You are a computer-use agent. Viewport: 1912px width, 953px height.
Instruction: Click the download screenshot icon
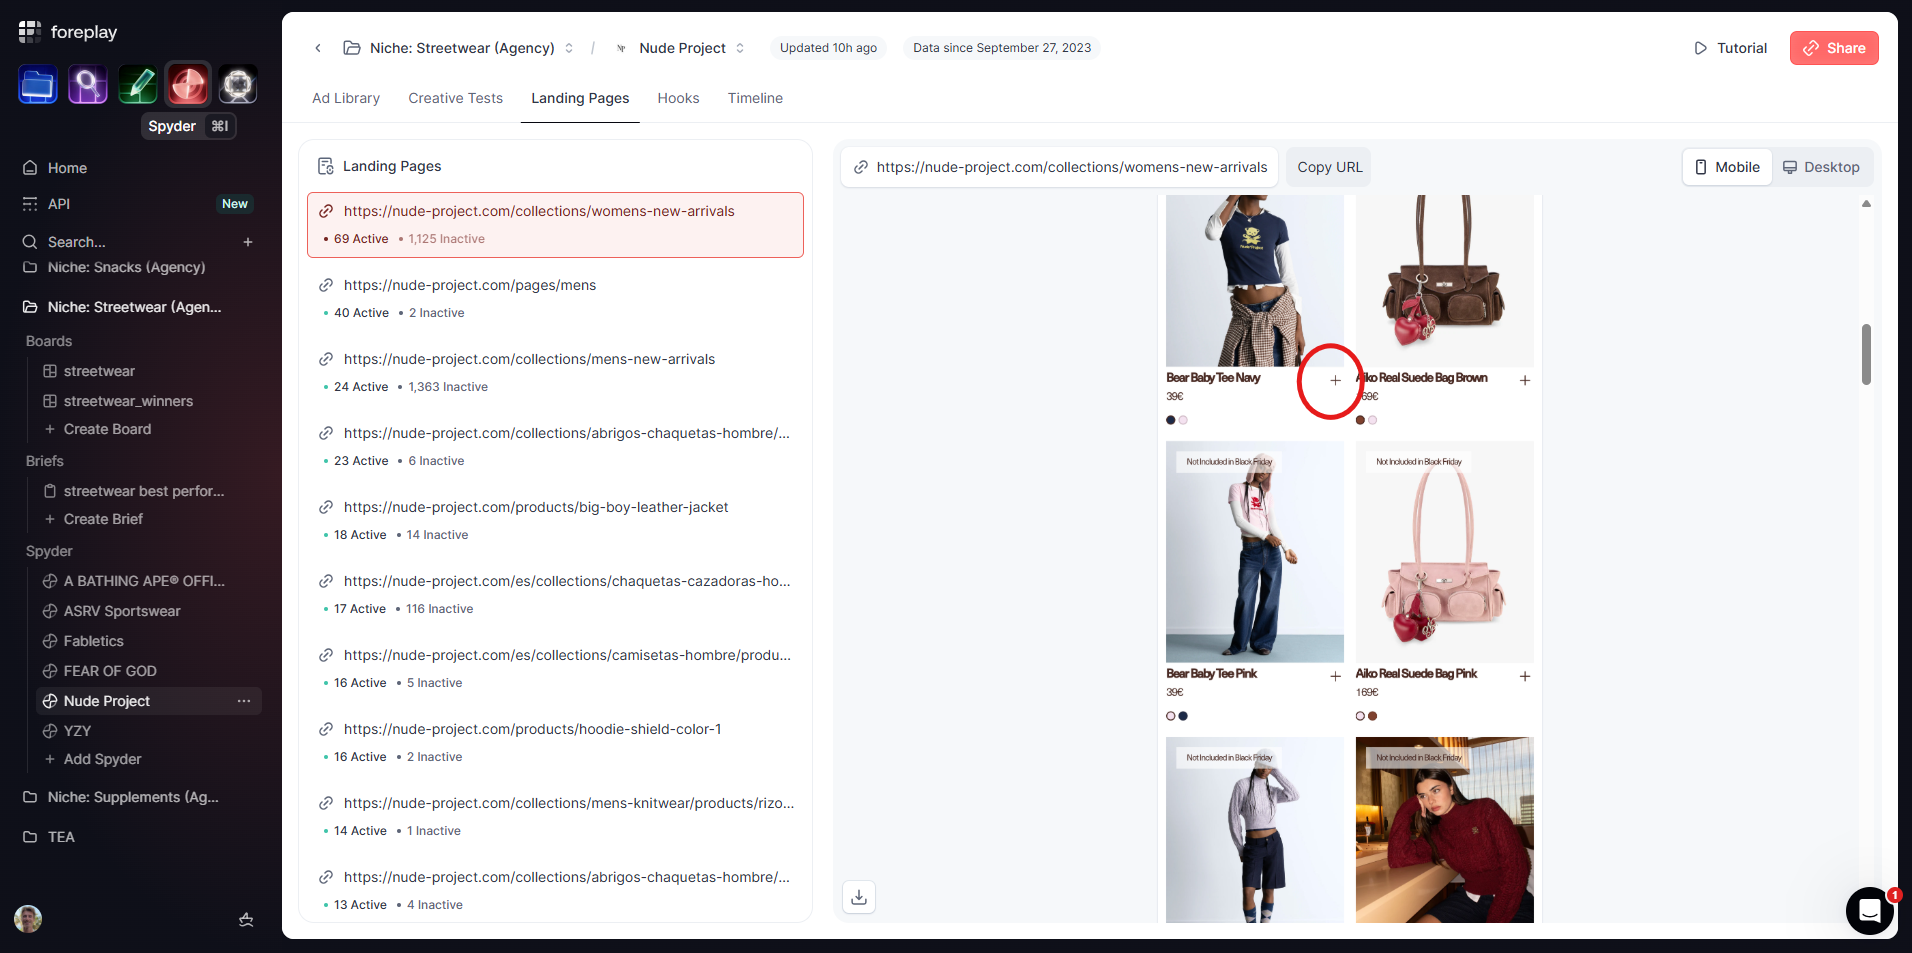(859, 897)
